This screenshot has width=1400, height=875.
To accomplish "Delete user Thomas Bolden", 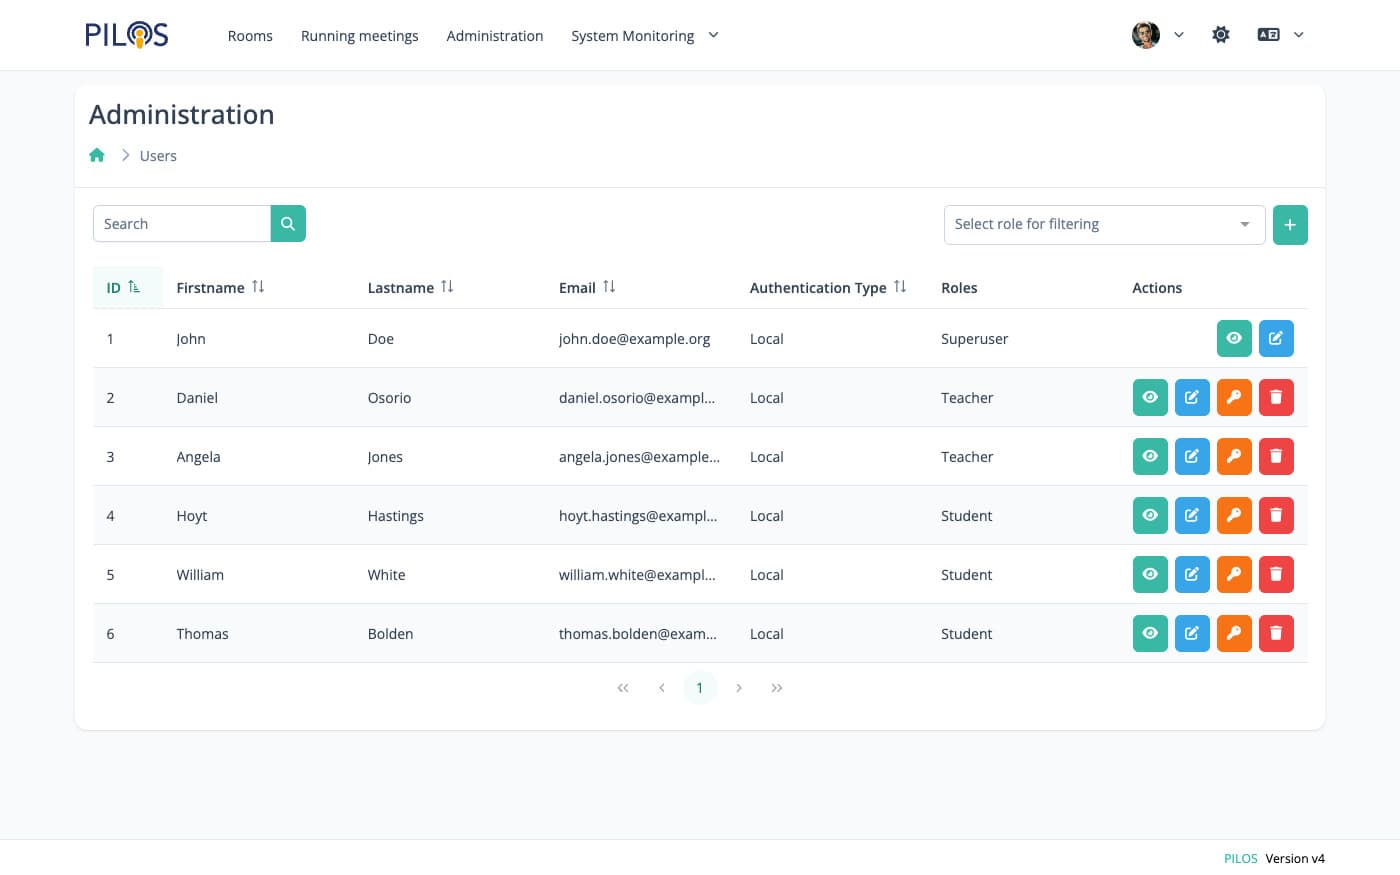I will pyautogui.click(x=1275, y=634).
